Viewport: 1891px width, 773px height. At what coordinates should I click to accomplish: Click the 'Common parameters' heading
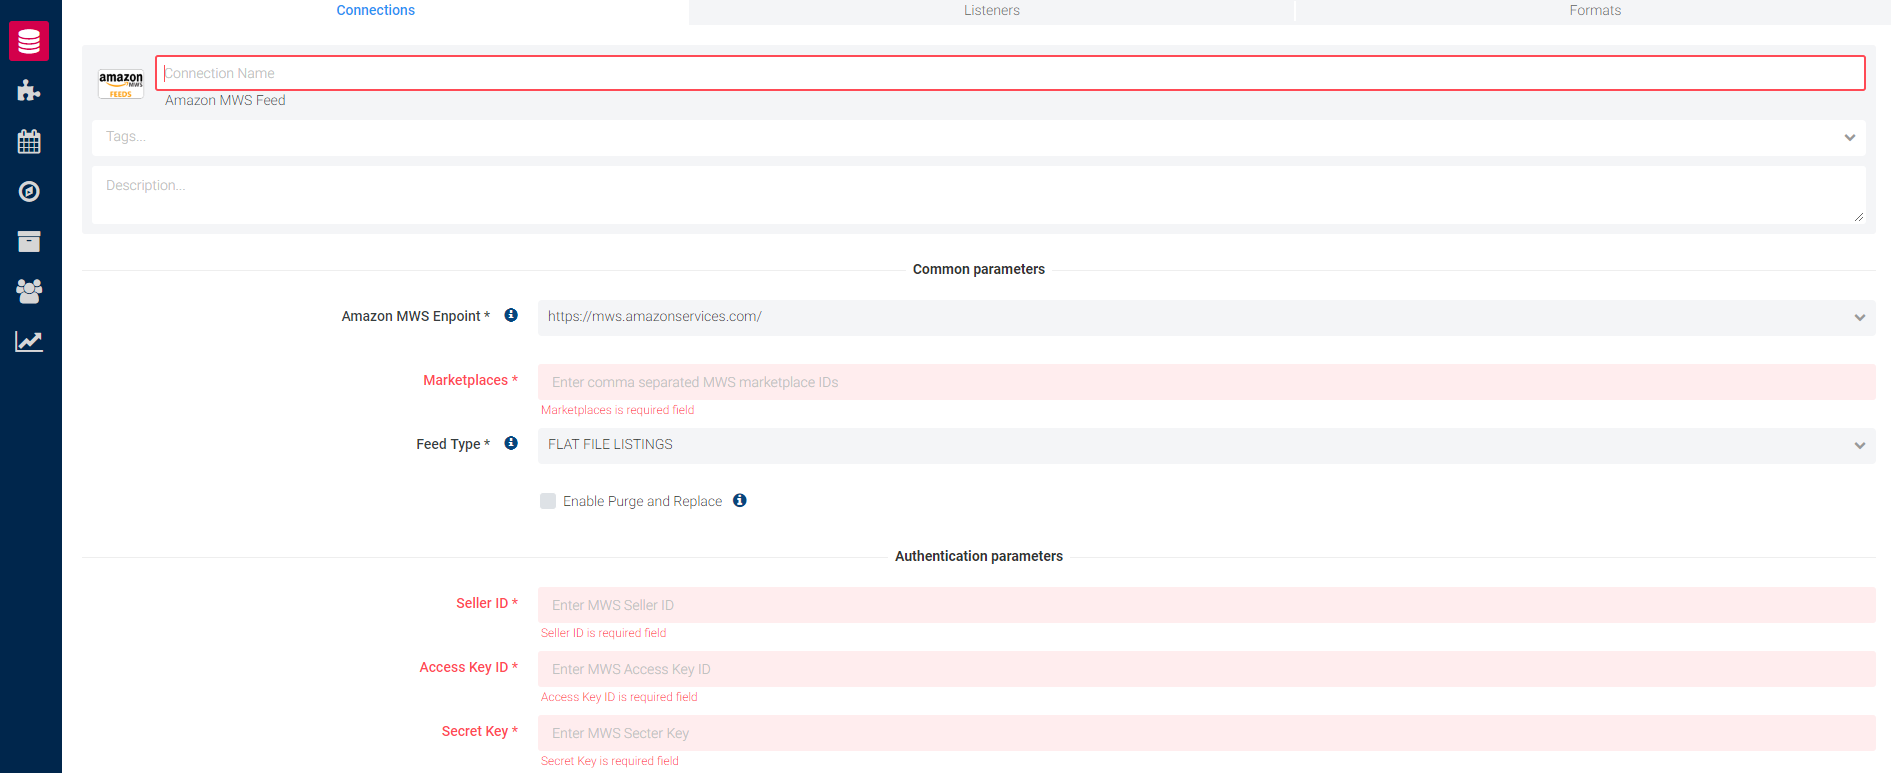click(979, 269)
